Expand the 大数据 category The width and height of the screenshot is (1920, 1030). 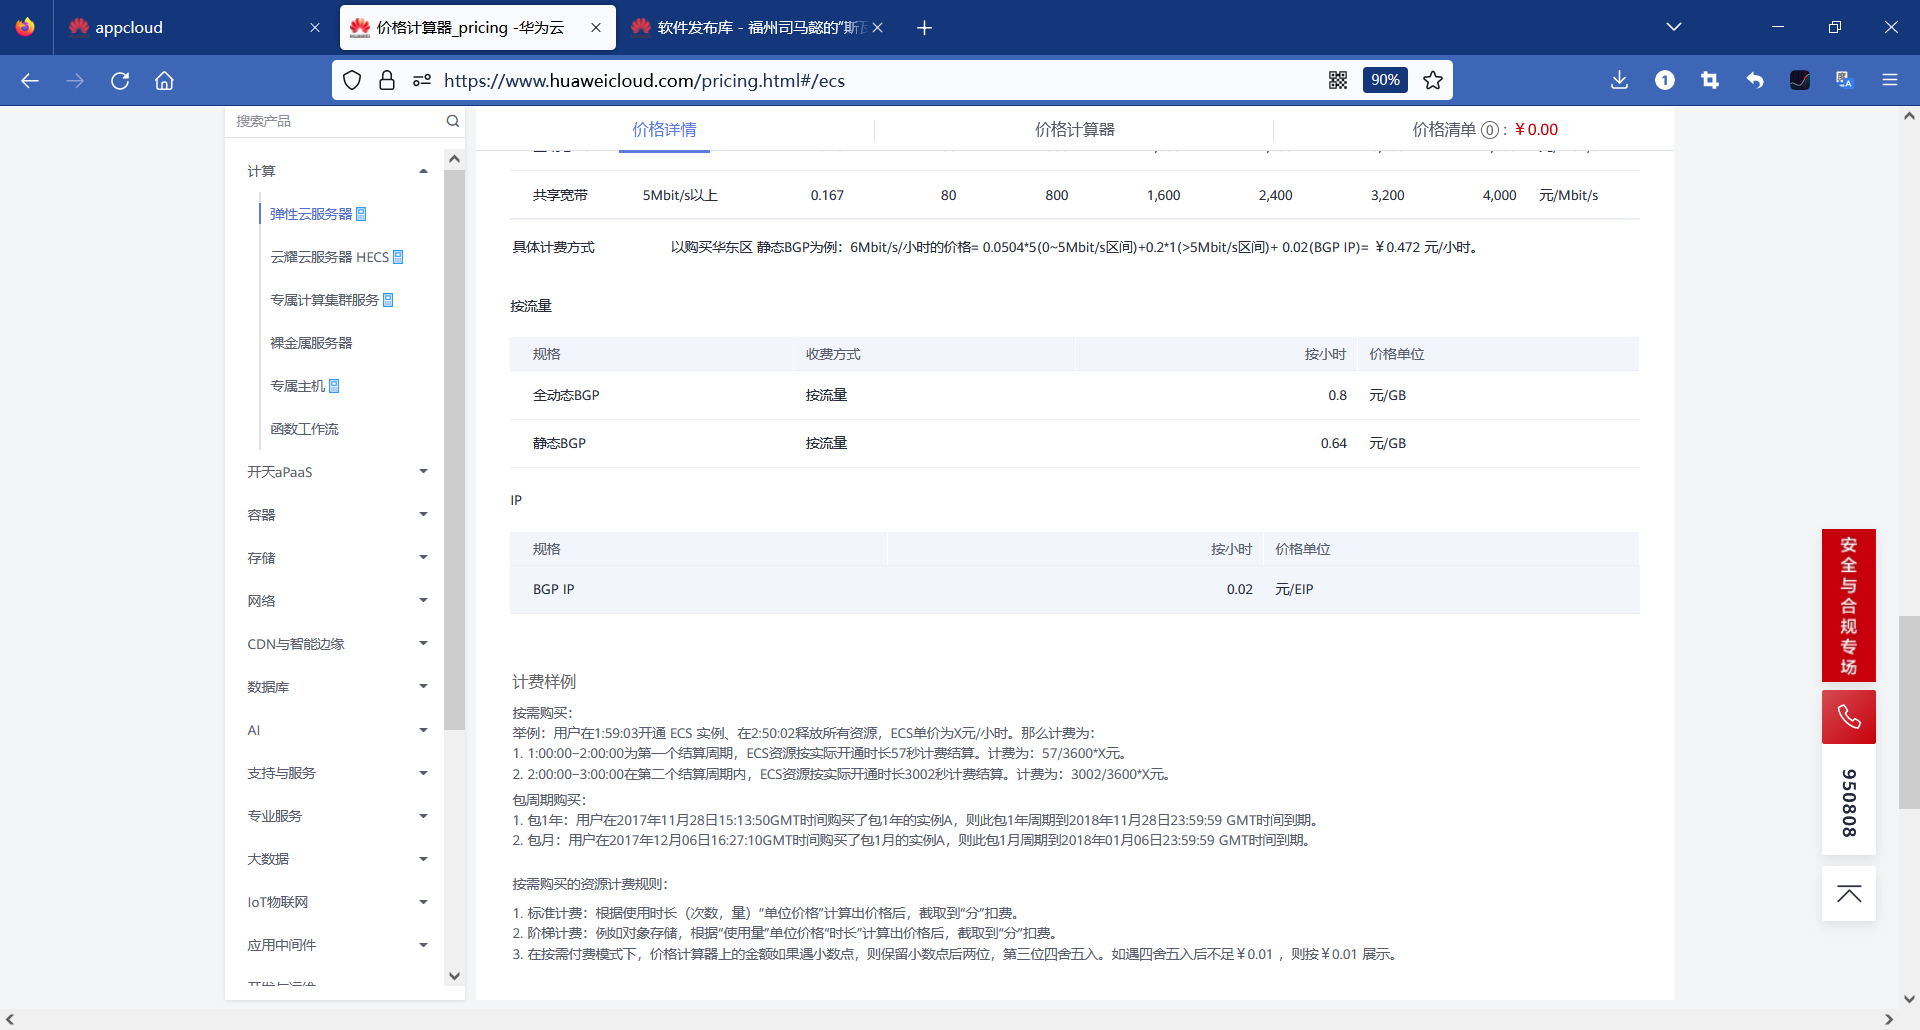tap(423, 859)
